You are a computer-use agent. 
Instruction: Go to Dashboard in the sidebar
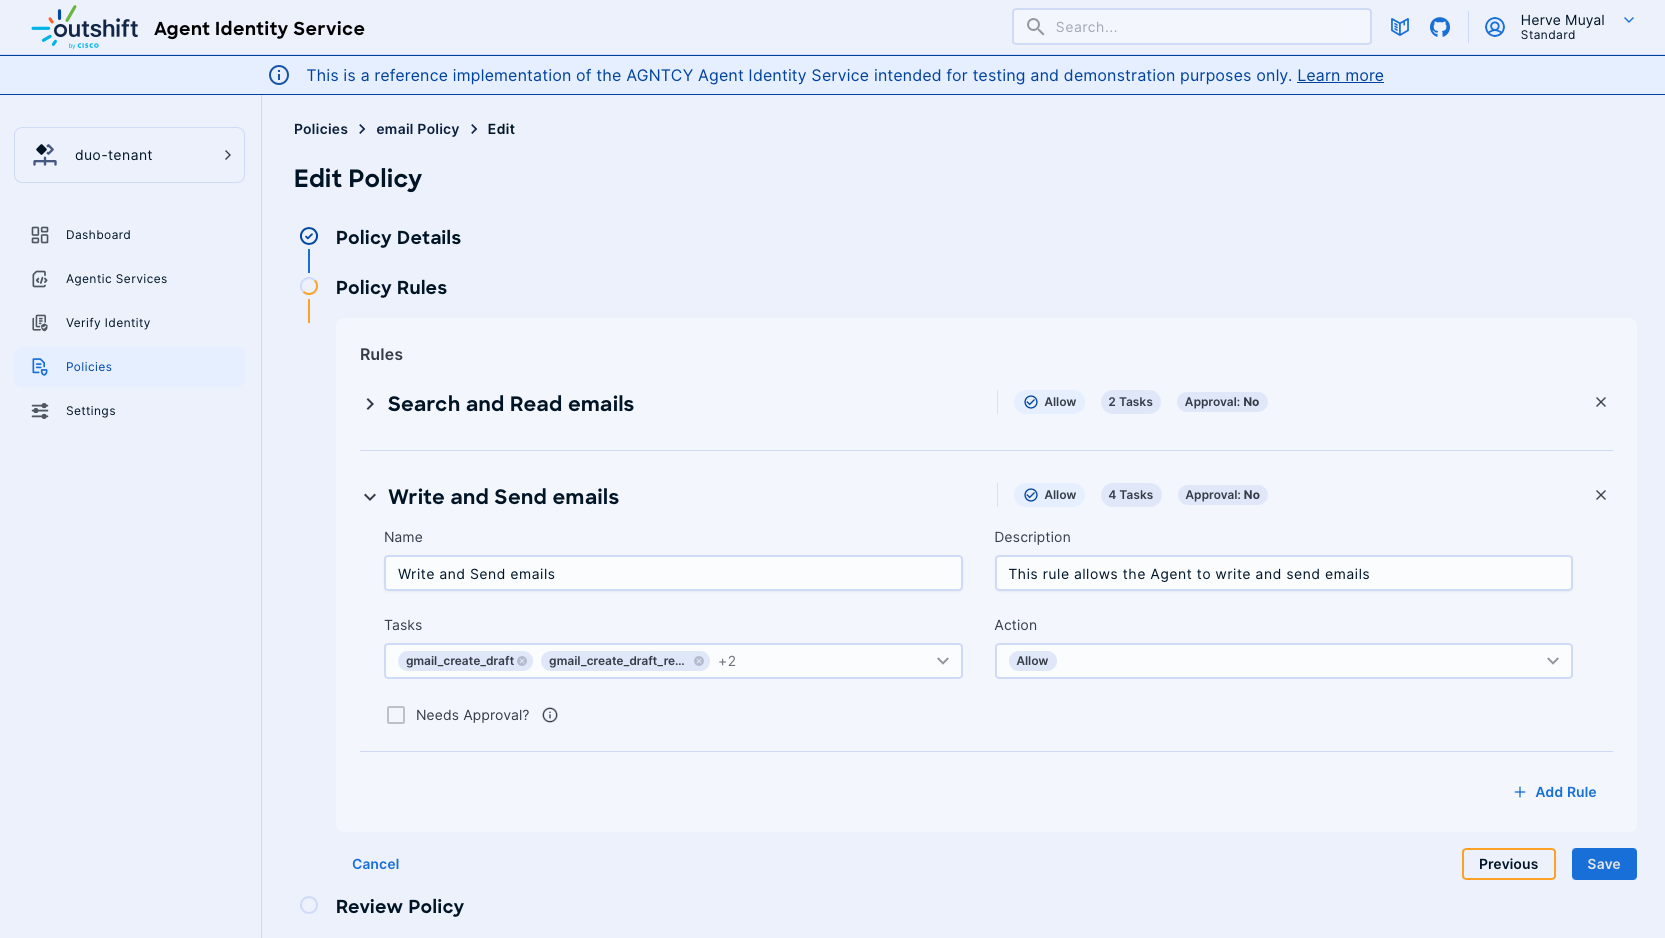(130, 235)
